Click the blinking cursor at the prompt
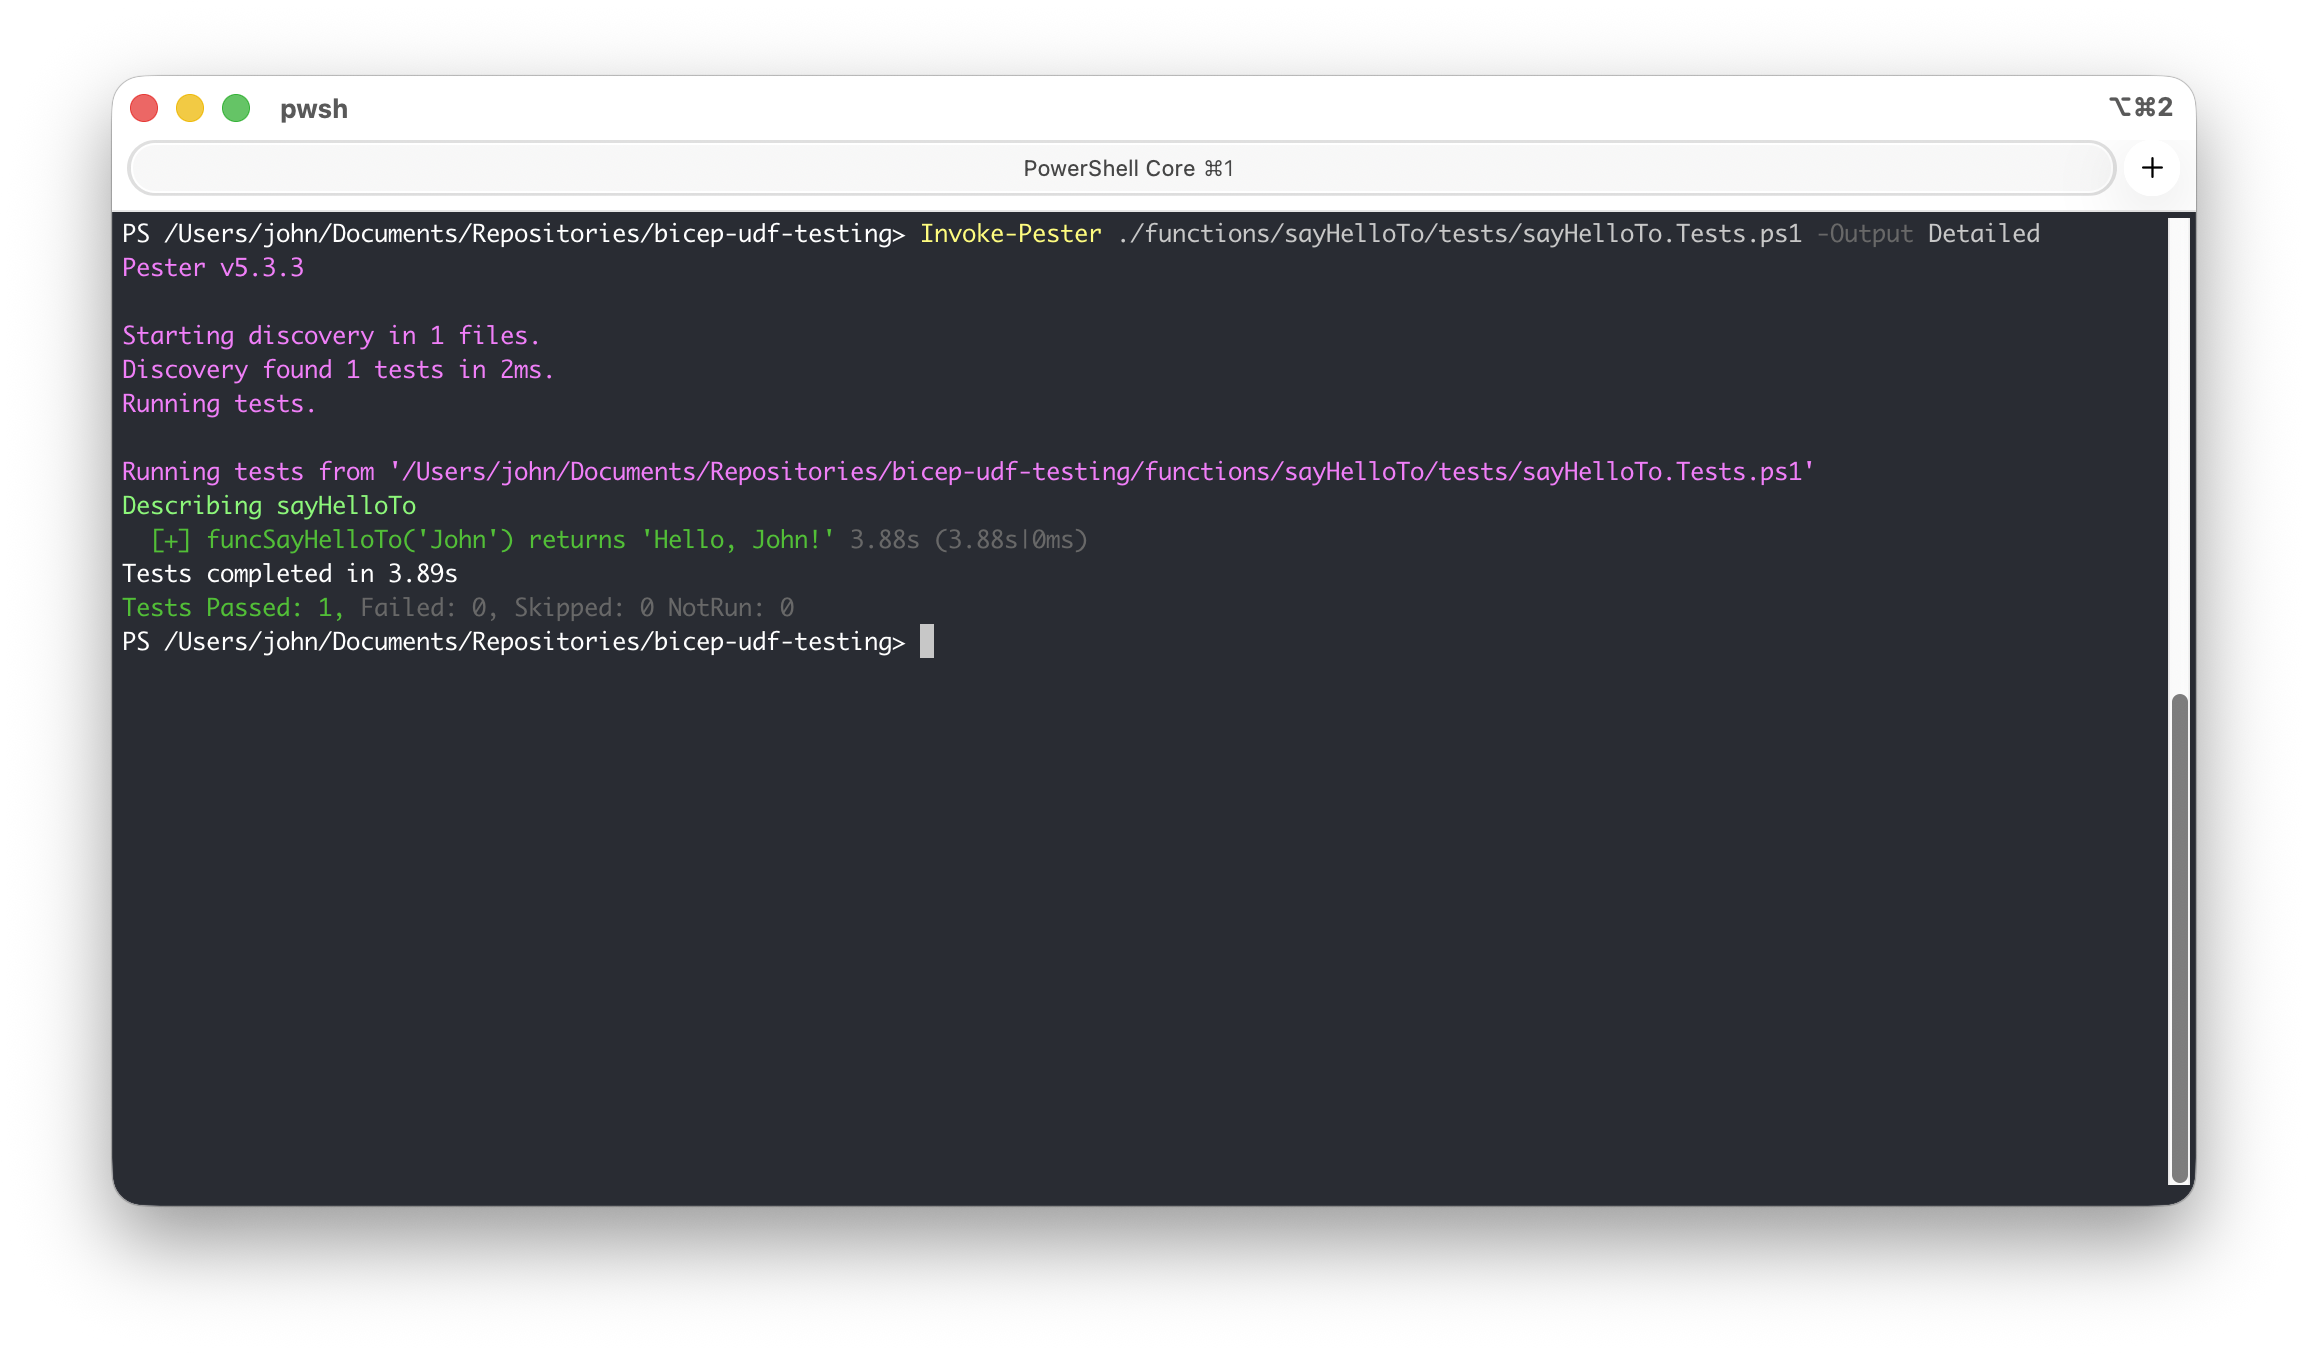Screen dimensions: 2308x1354 tap(927, 641)
